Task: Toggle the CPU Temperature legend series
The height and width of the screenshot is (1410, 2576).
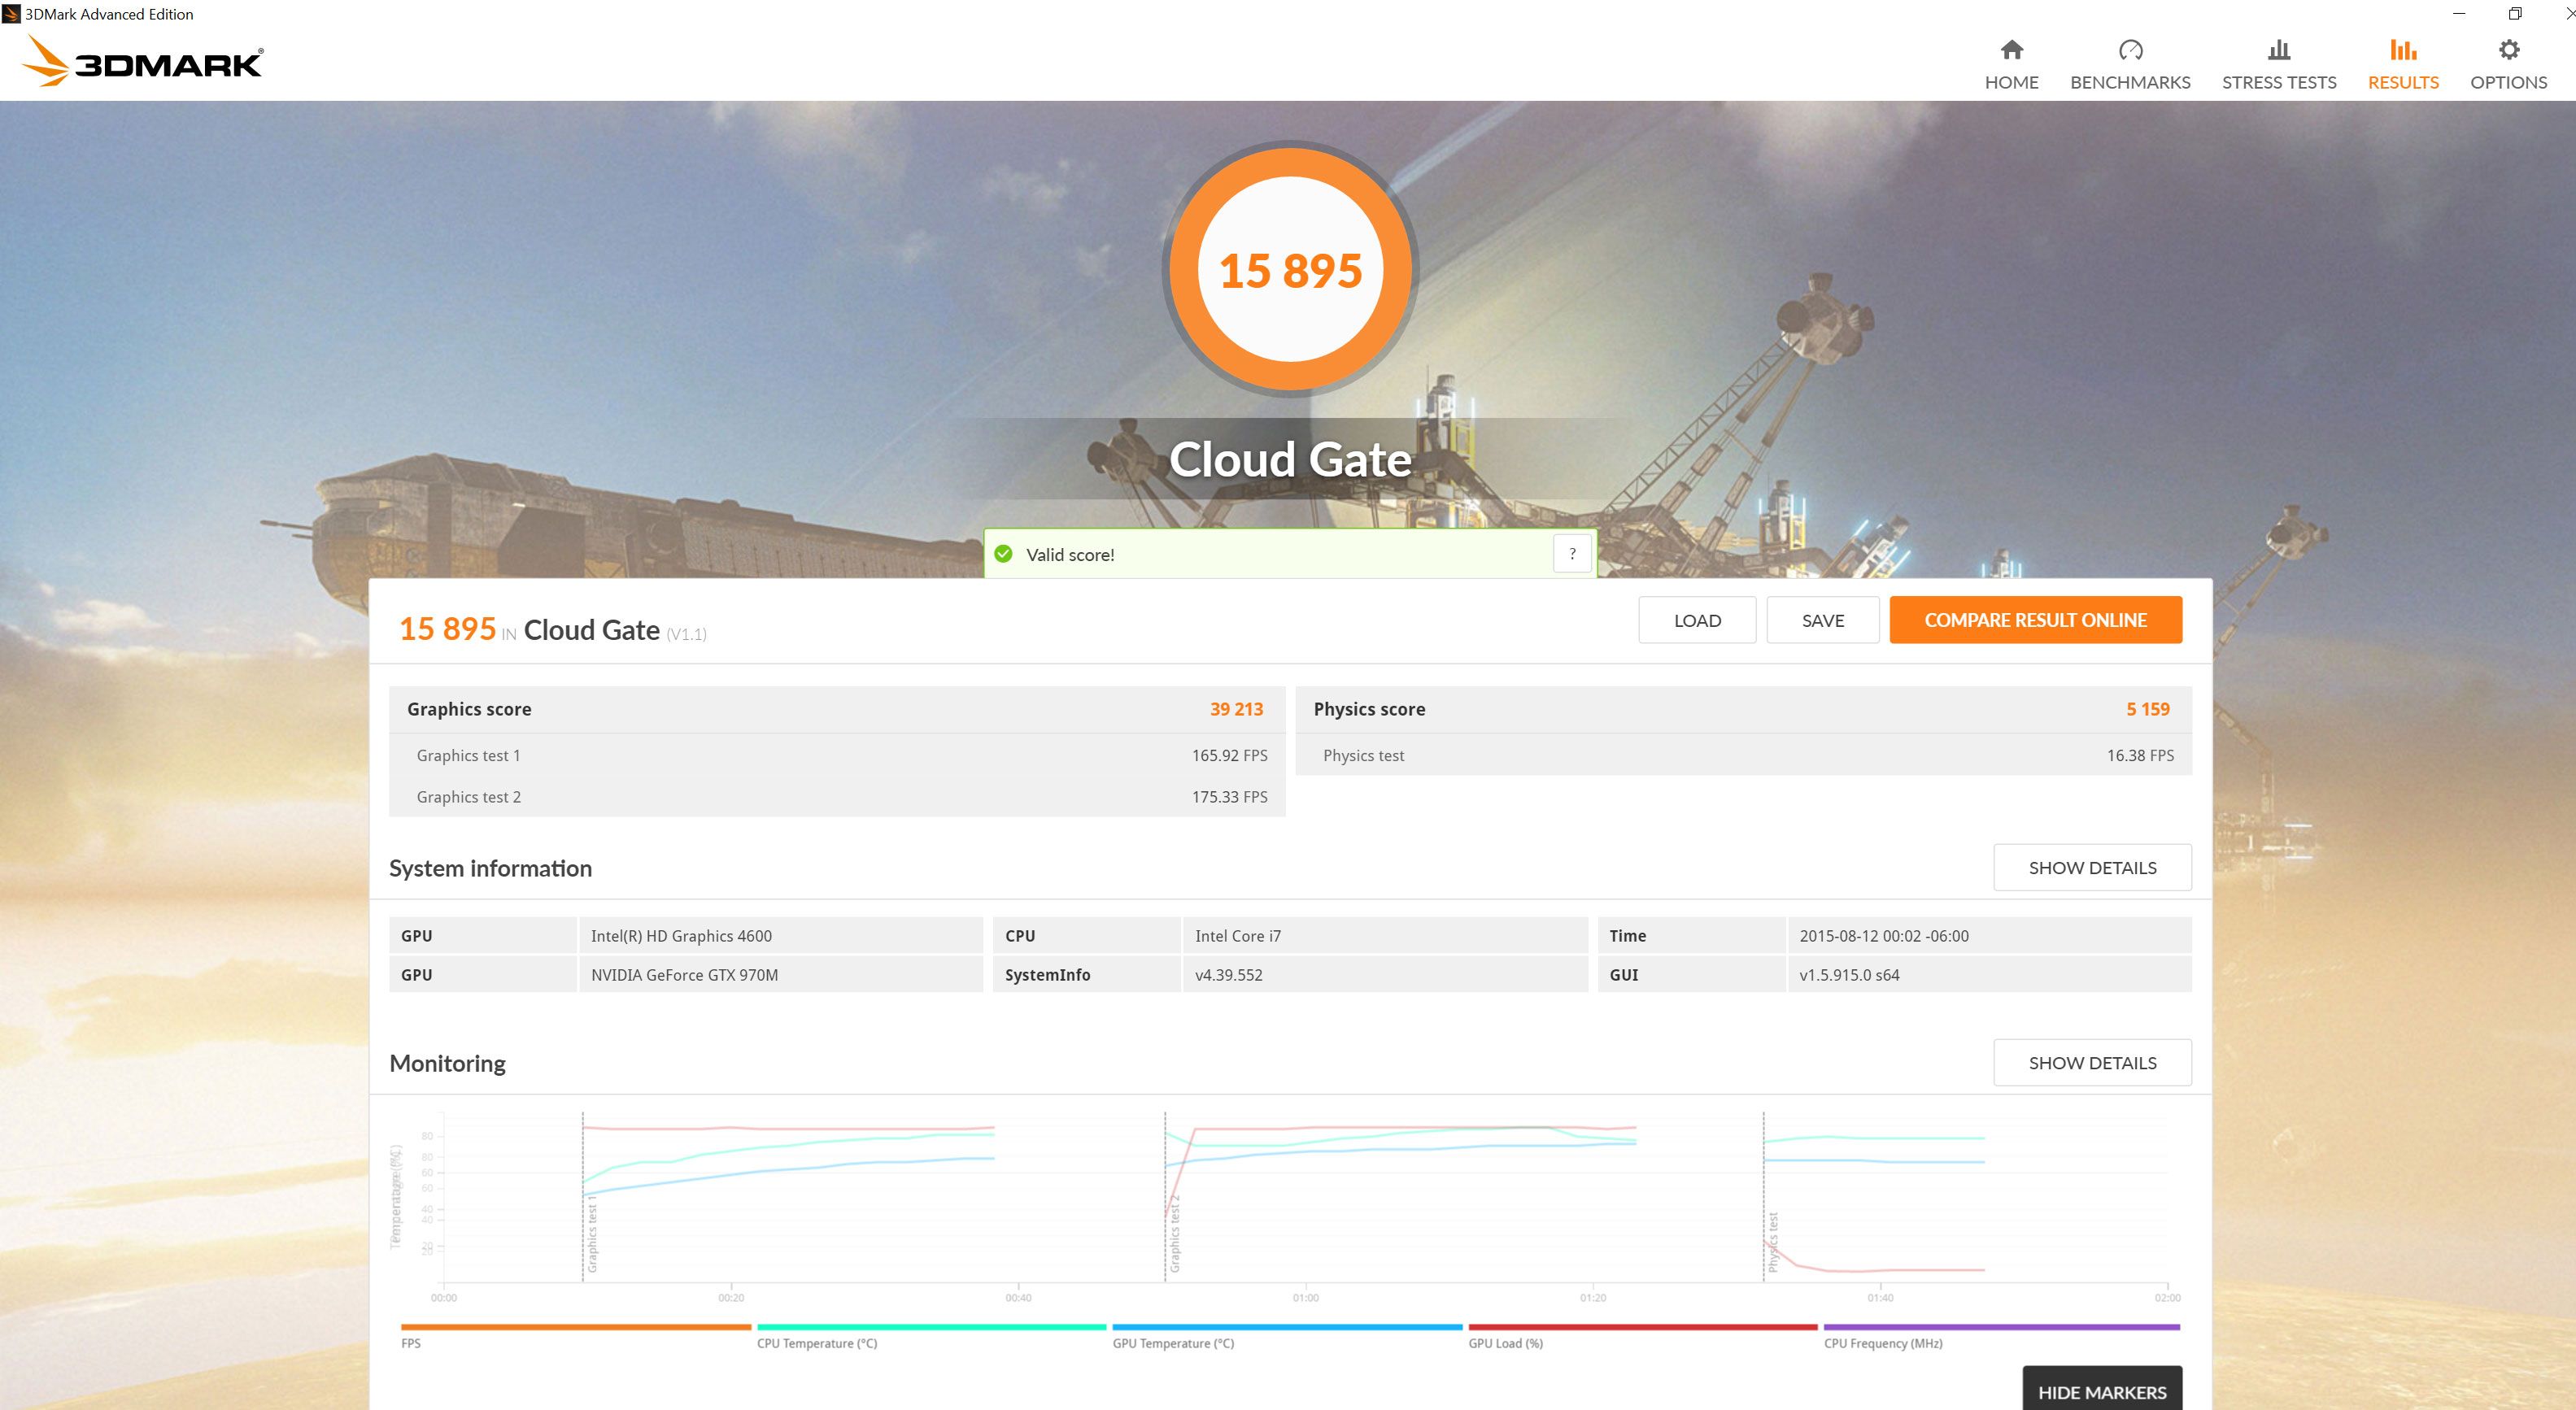Action: pyautogui.click(x=931, y=1335)
